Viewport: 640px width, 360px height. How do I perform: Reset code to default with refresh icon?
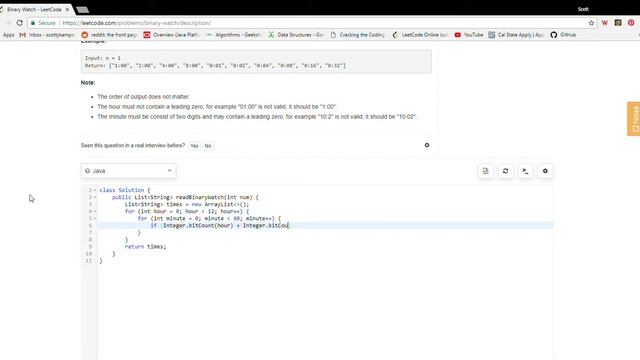point(505,171)
